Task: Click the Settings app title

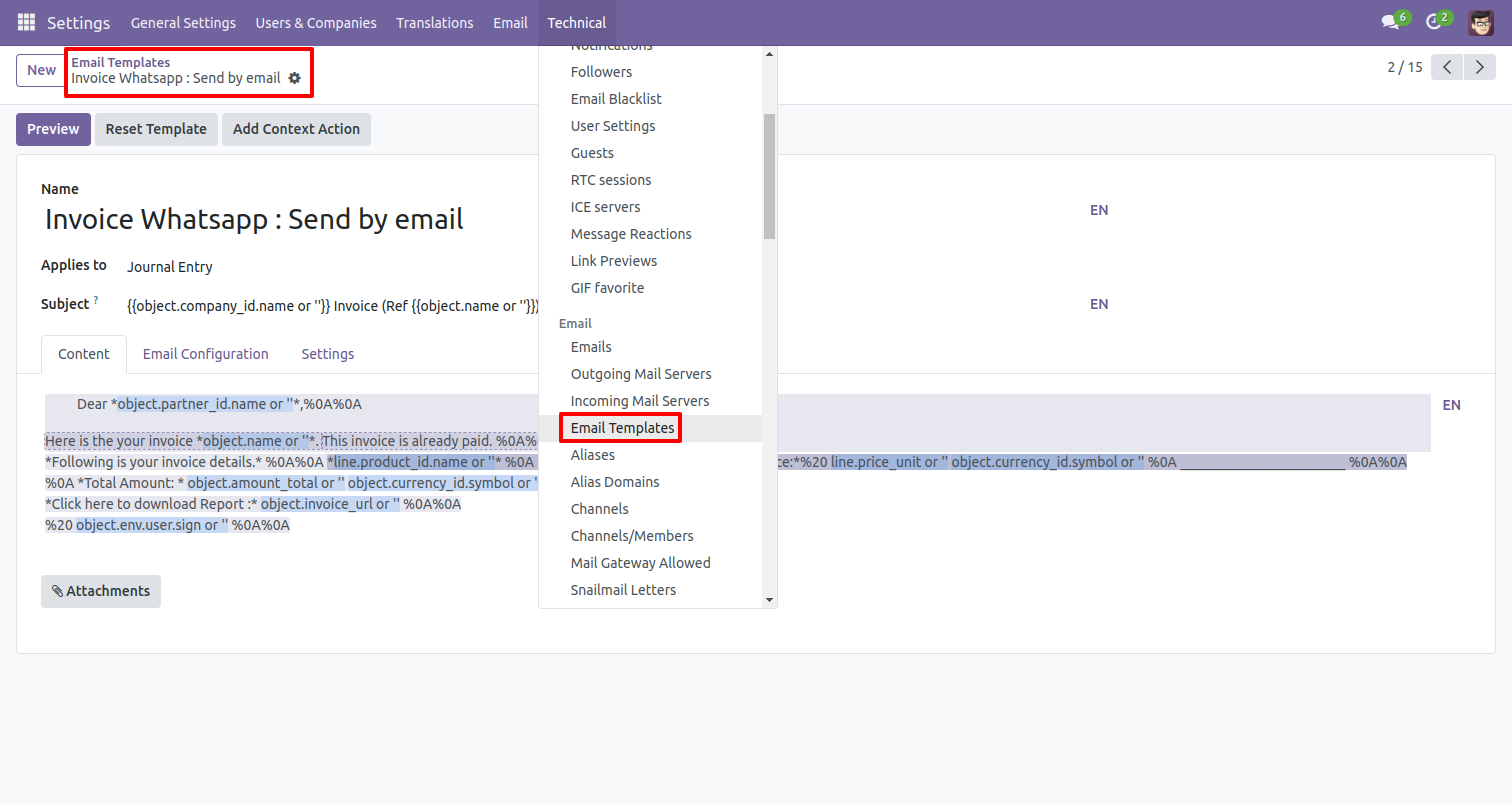Action: [79, 22]
